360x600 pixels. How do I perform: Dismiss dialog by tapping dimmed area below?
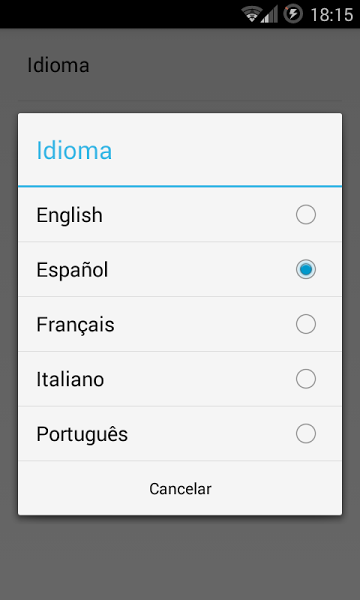(180, 558)
